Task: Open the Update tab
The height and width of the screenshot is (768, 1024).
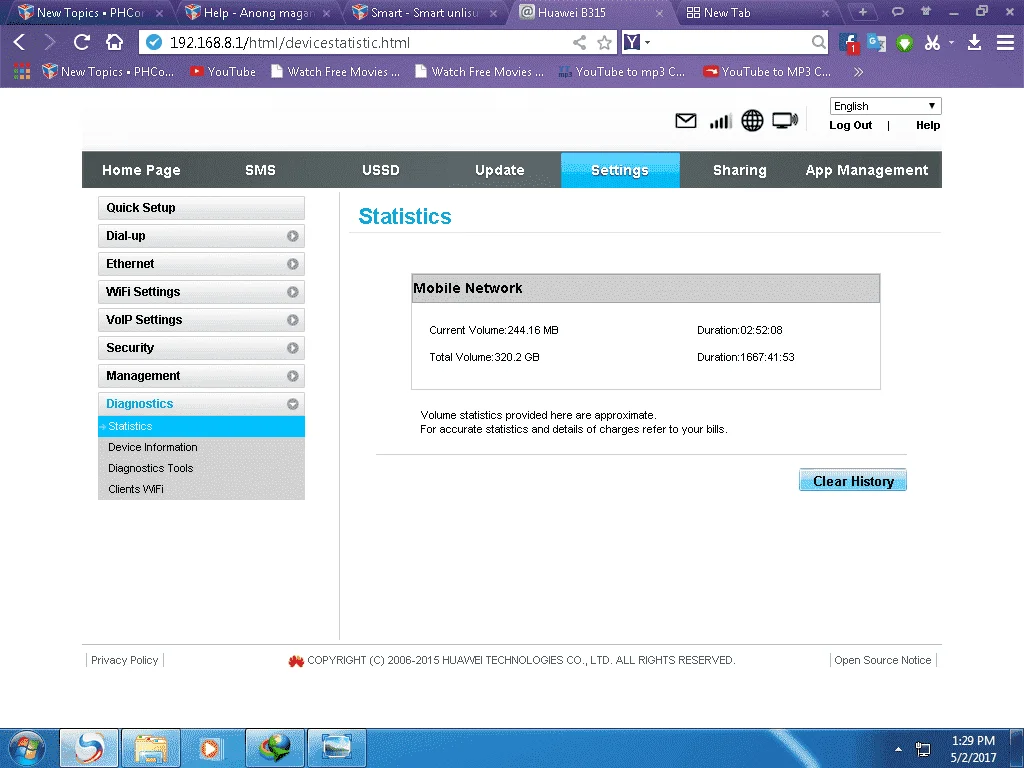Action: click(500, 170)
